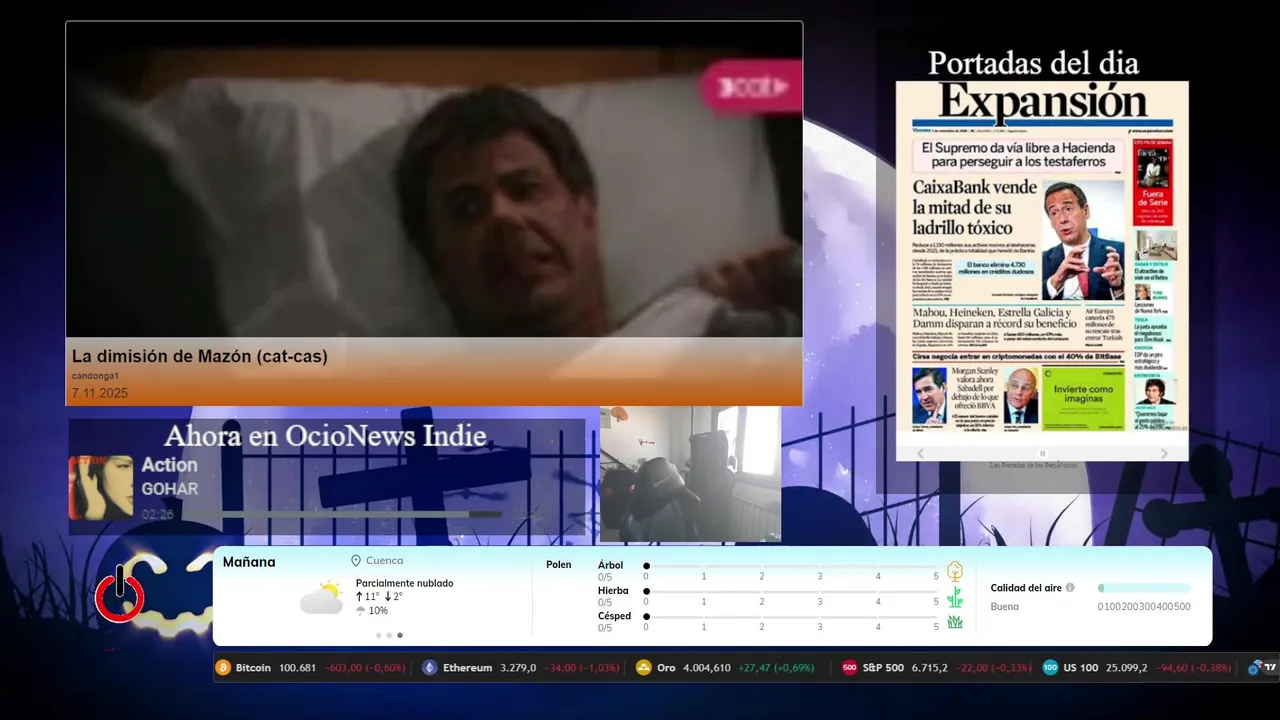Click the next front page arrow
Image resolution: width=1280 pixels, height=720 pixels.
[1164, 454]
